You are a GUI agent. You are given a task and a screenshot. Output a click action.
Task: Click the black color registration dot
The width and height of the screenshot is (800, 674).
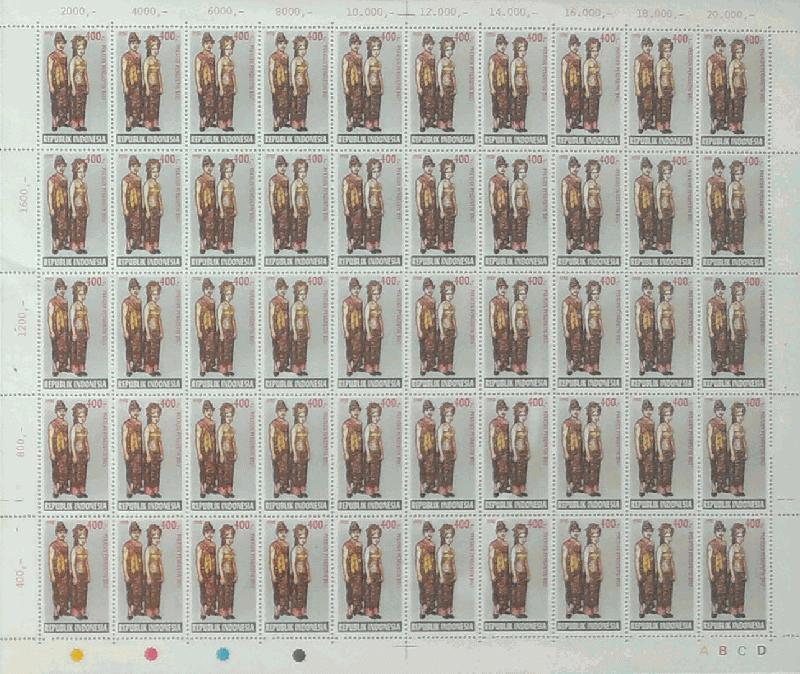298,655
